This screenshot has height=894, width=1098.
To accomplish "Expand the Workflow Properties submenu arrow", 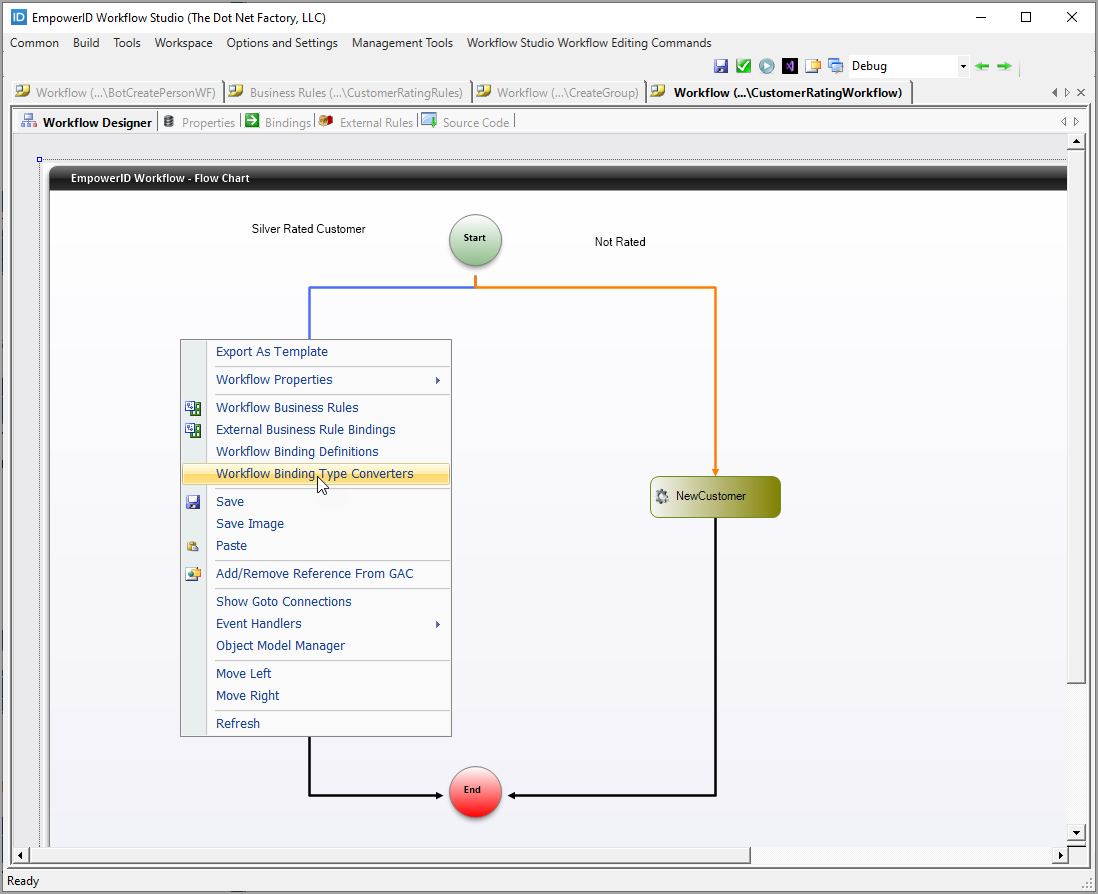I will [438, 380].
